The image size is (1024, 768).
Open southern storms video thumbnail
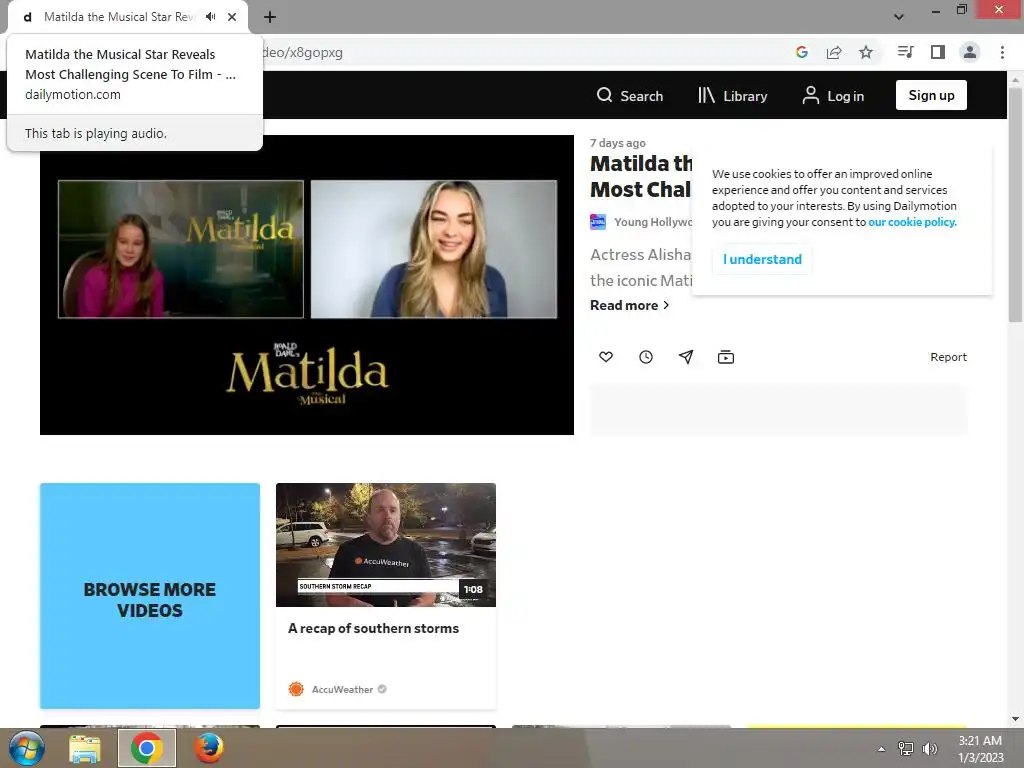tap(386, 545)
